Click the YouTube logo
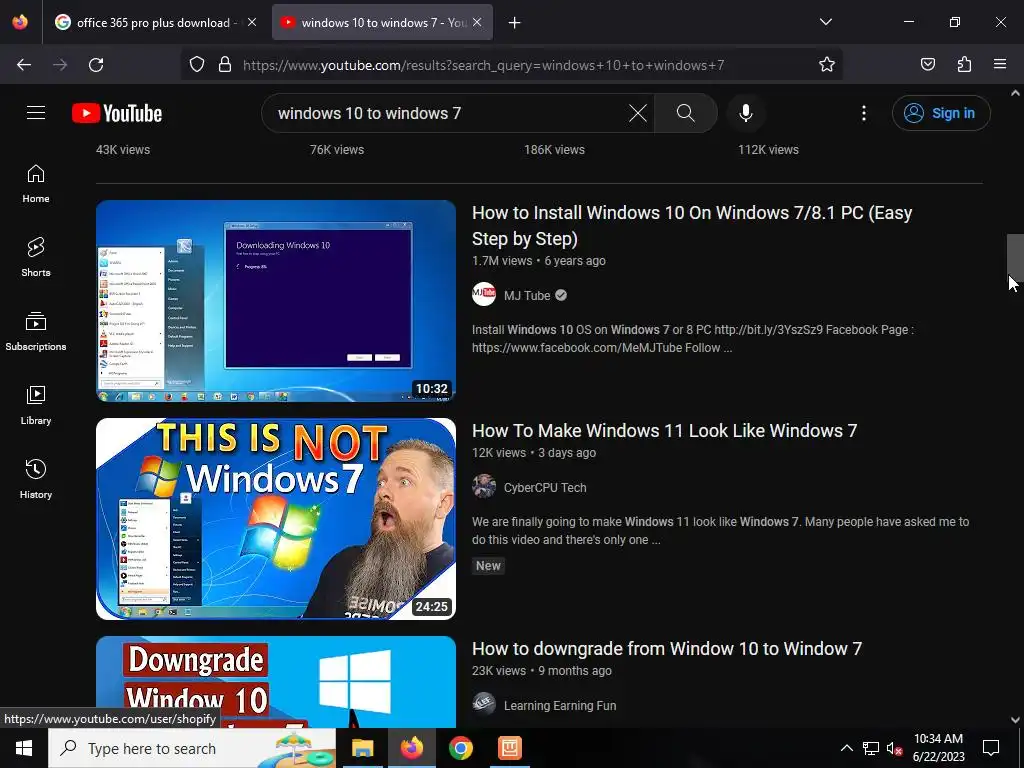 point(117,114)
